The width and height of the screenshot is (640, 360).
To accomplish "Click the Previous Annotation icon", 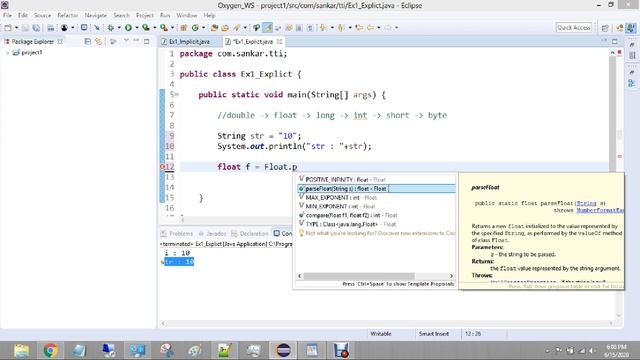I will click(341, 28).
